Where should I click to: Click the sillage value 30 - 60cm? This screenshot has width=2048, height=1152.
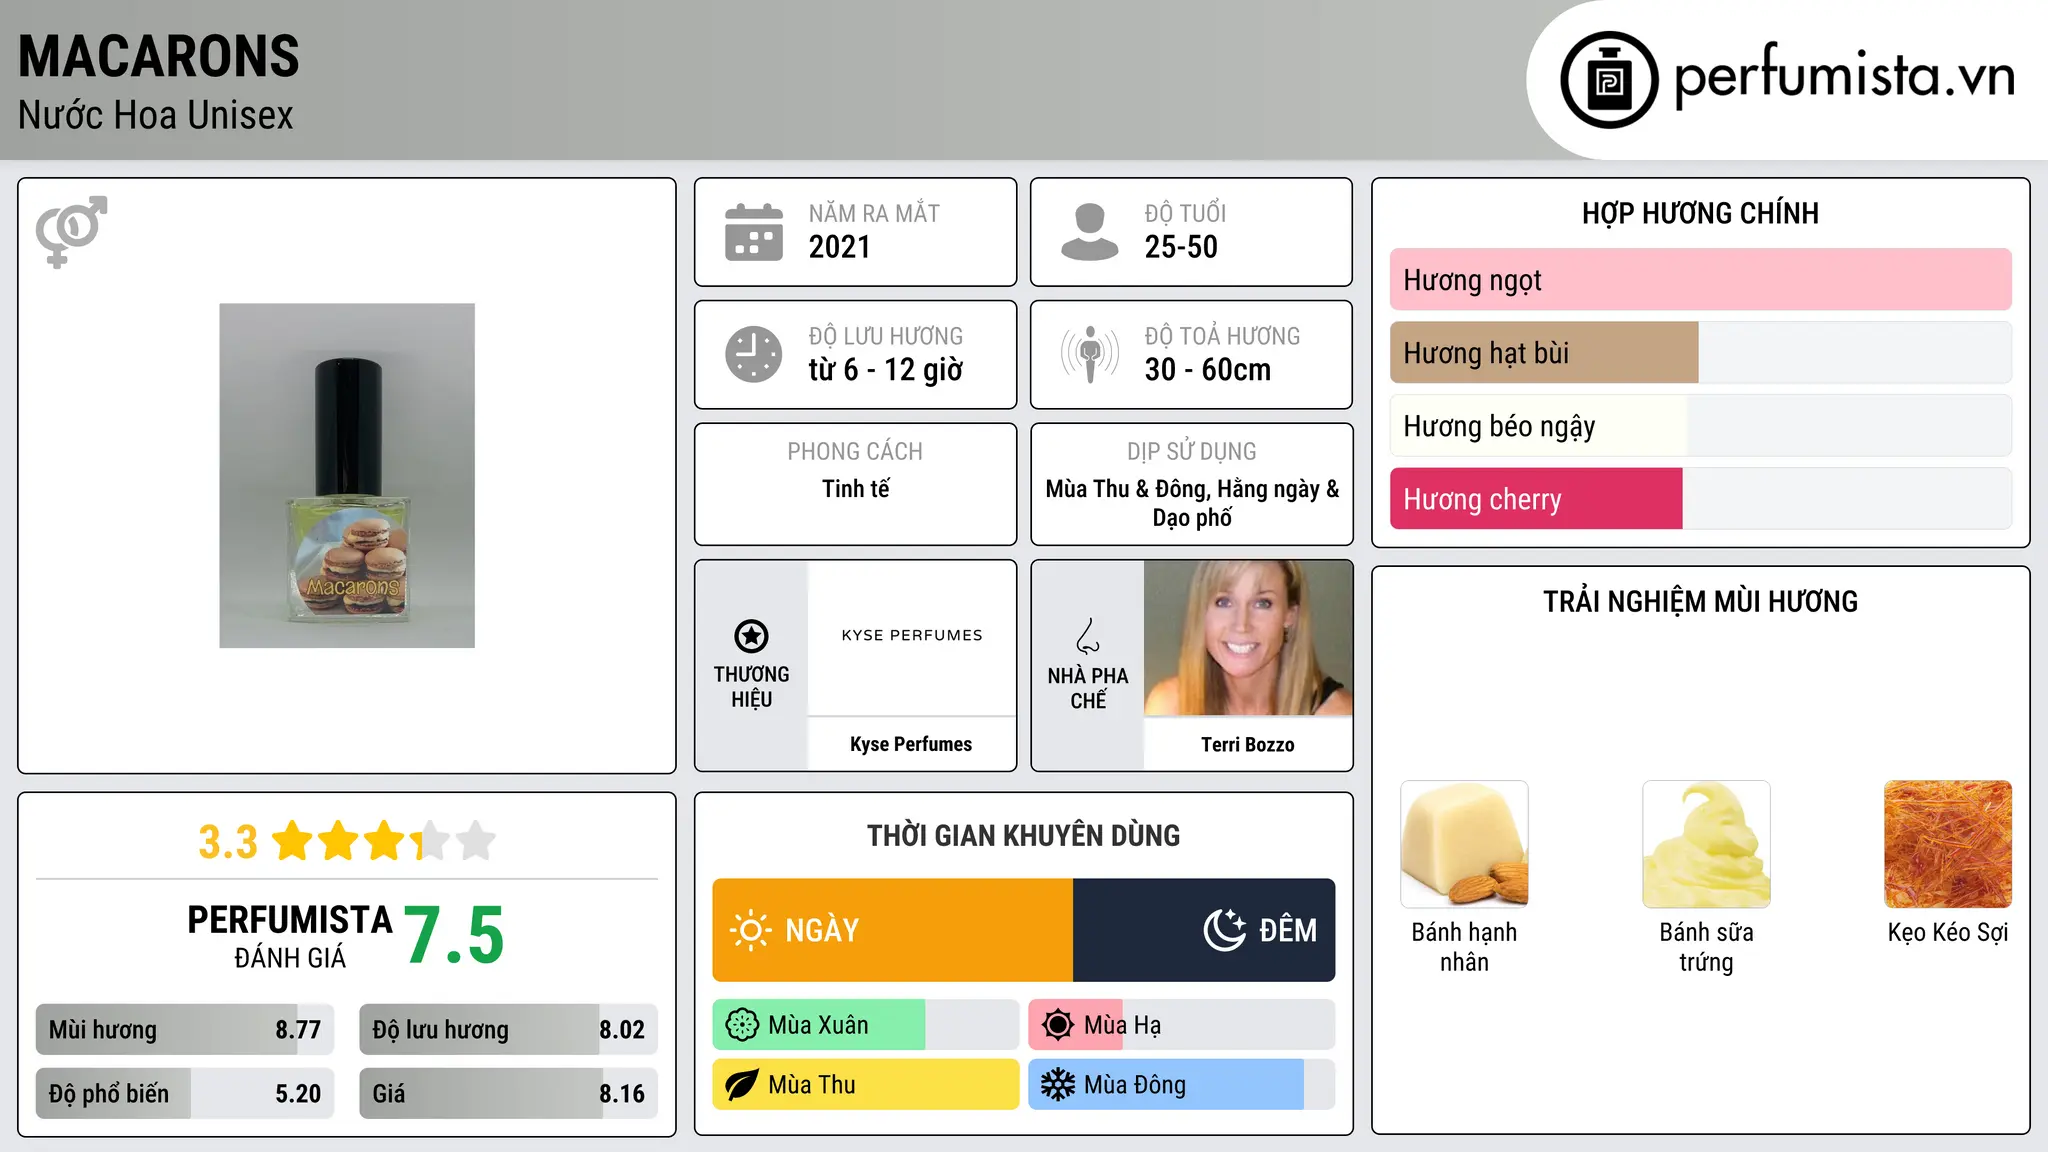click(1208, 370)
